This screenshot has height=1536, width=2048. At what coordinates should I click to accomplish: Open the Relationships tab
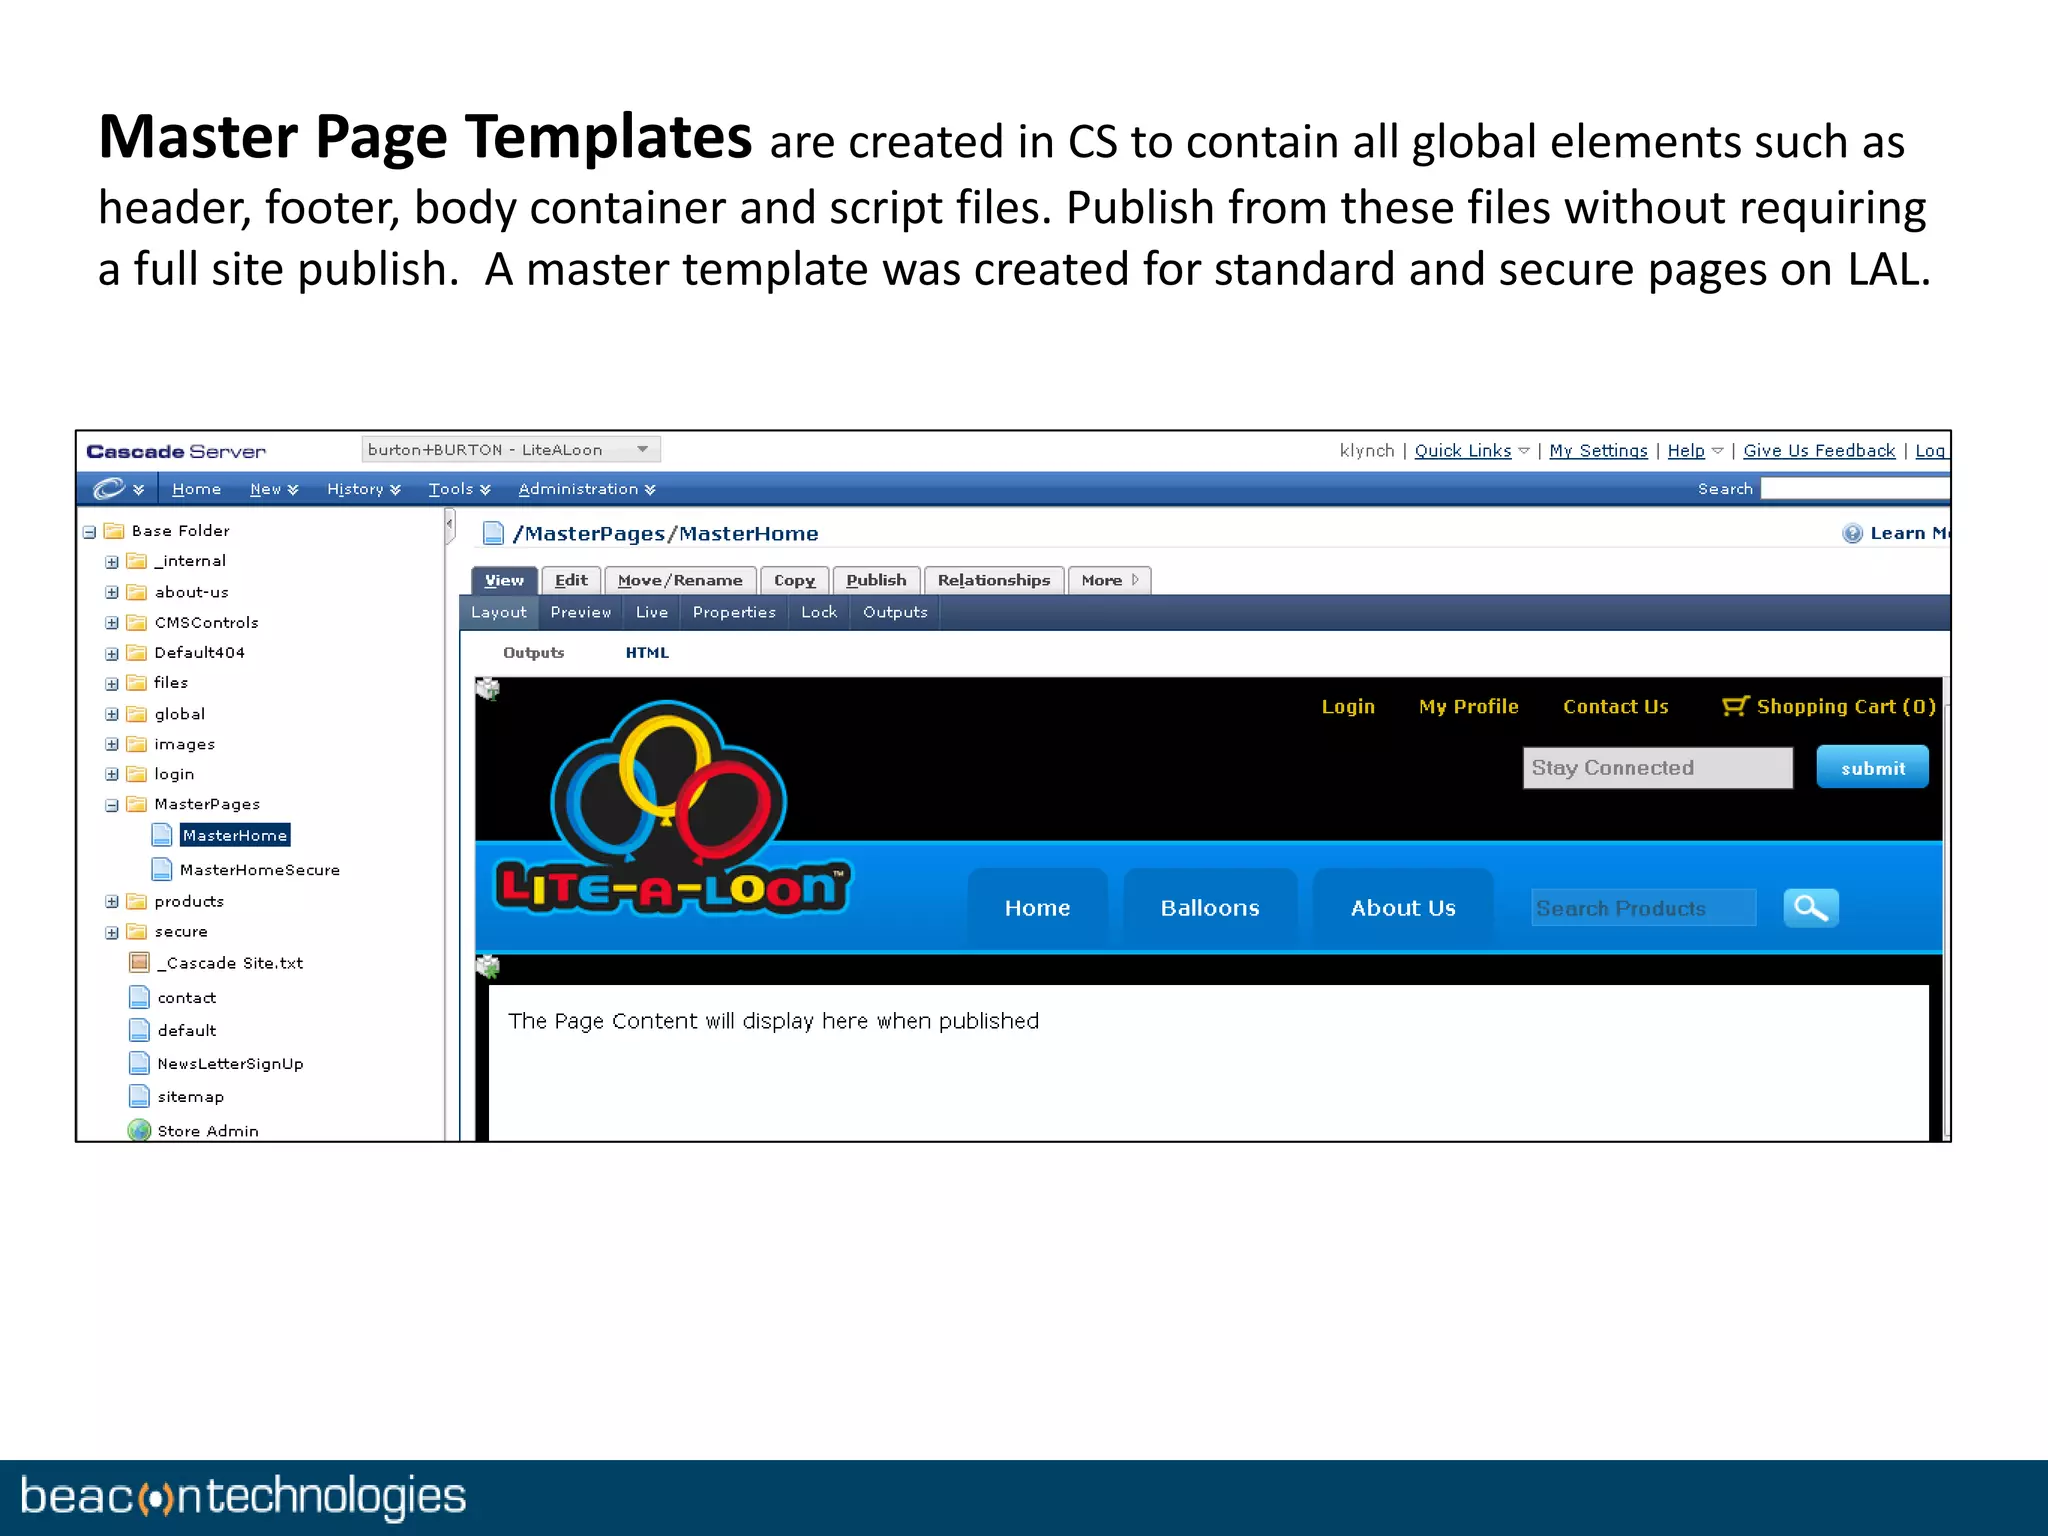click(x=994, y=580)
